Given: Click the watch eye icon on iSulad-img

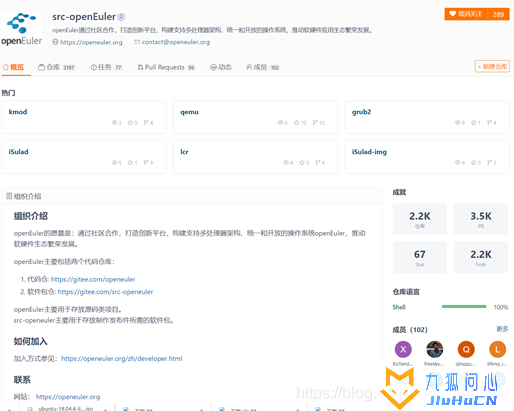Looking at the screenshot, I should [458, 163].
